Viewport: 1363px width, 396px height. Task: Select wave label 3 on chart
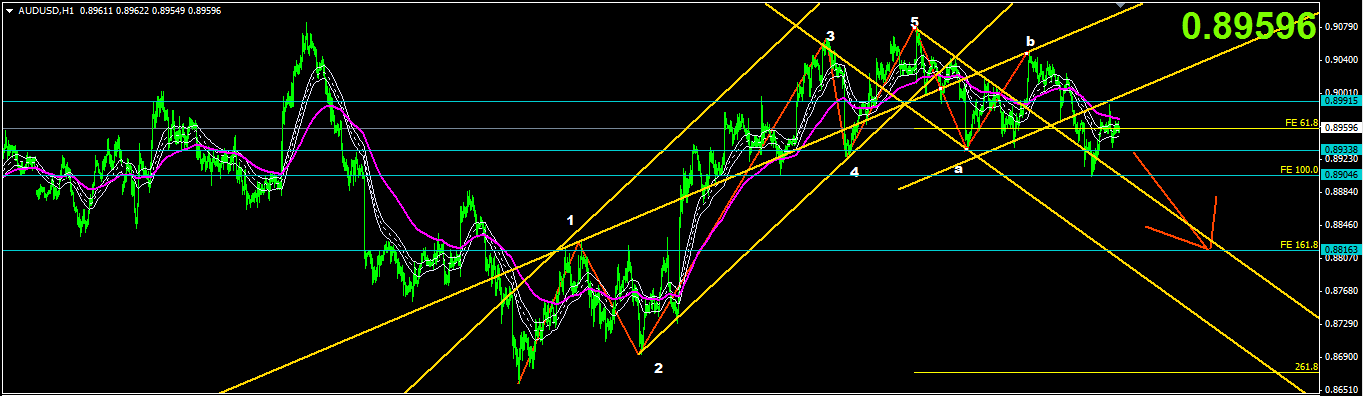pyautogui.click(x=830, y=37)
